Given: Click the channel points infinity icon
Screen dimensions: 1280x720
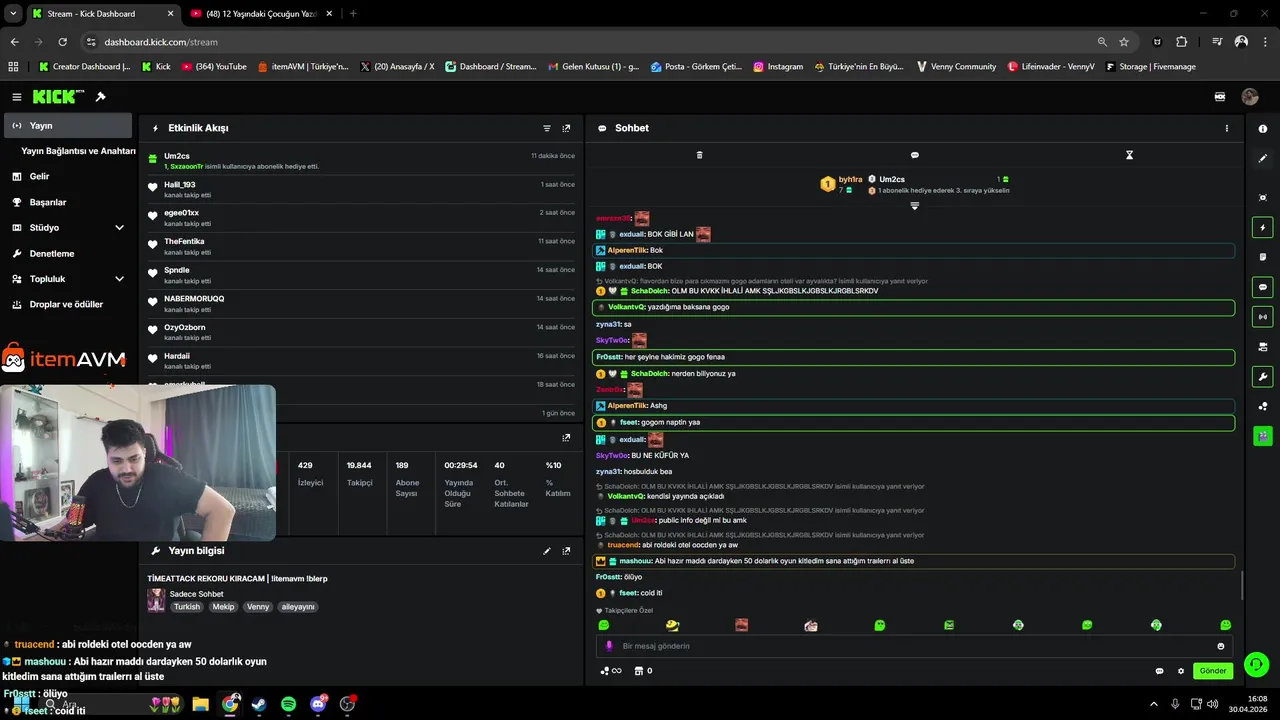Looking at the screenshot, I should [611, 671].
